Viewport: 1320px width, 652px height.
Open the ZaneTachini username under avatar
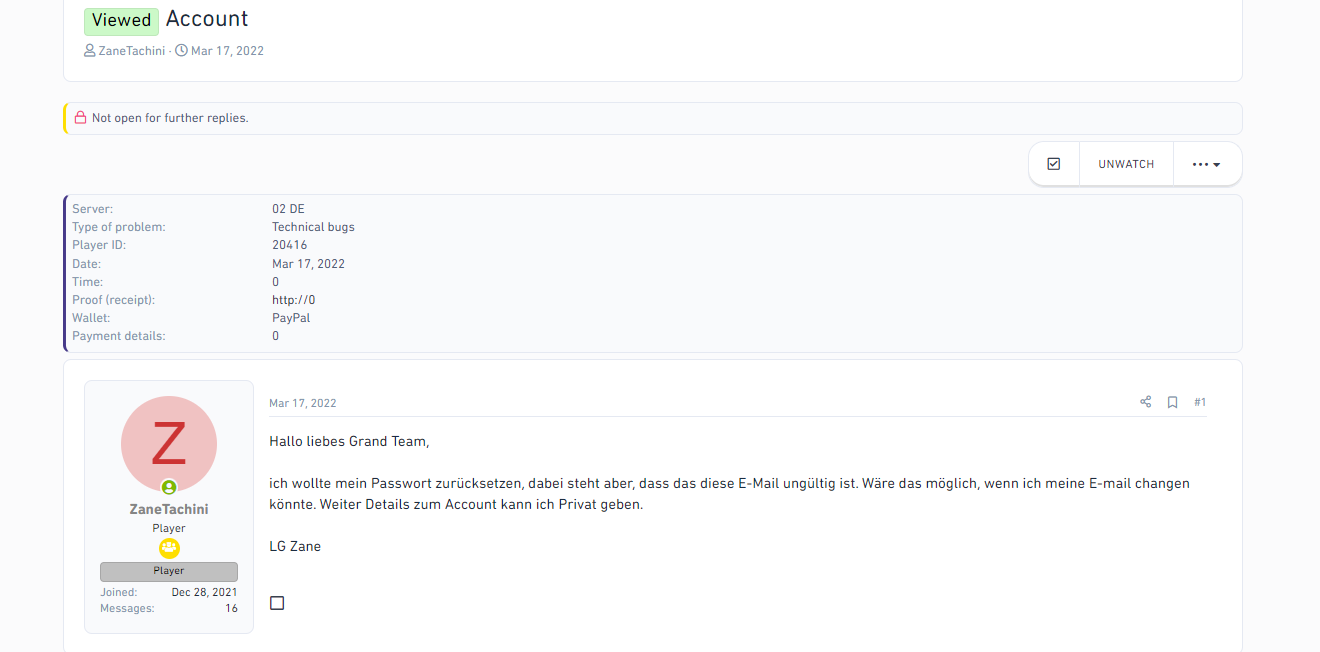pyautogui.click(x=169, y=509)
